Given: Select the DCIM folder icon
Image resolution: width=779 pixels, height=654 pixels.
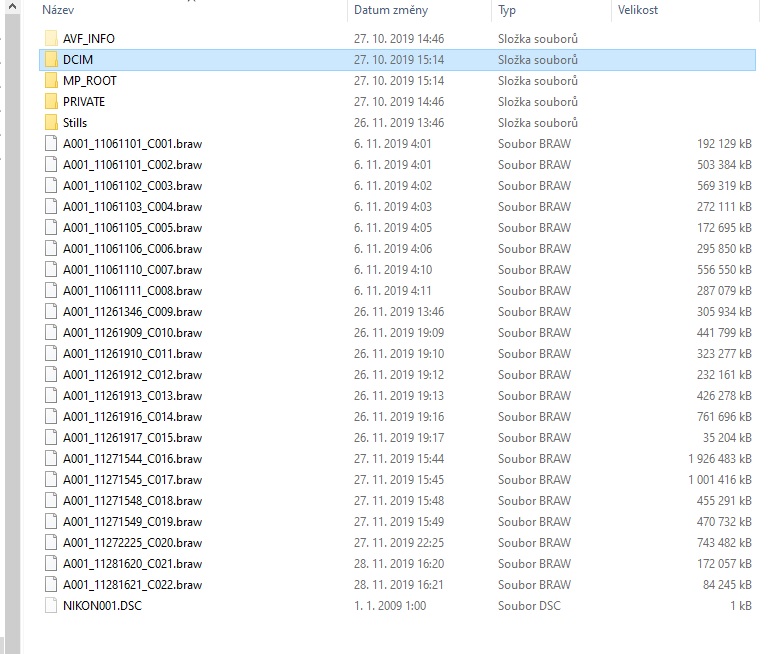Looking at the screenshot, I should click(x=51, y=60).
